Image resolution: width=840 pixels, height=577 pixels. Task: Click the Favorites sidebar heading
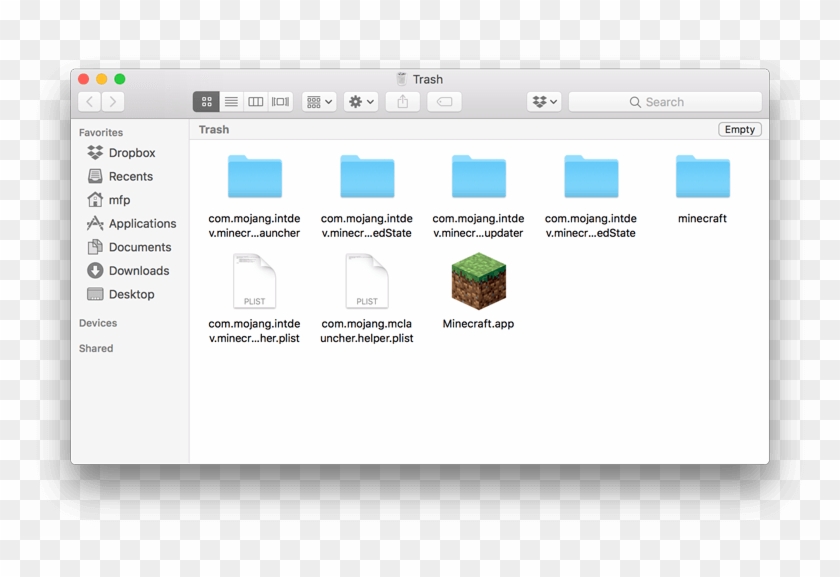click(101, 132)
